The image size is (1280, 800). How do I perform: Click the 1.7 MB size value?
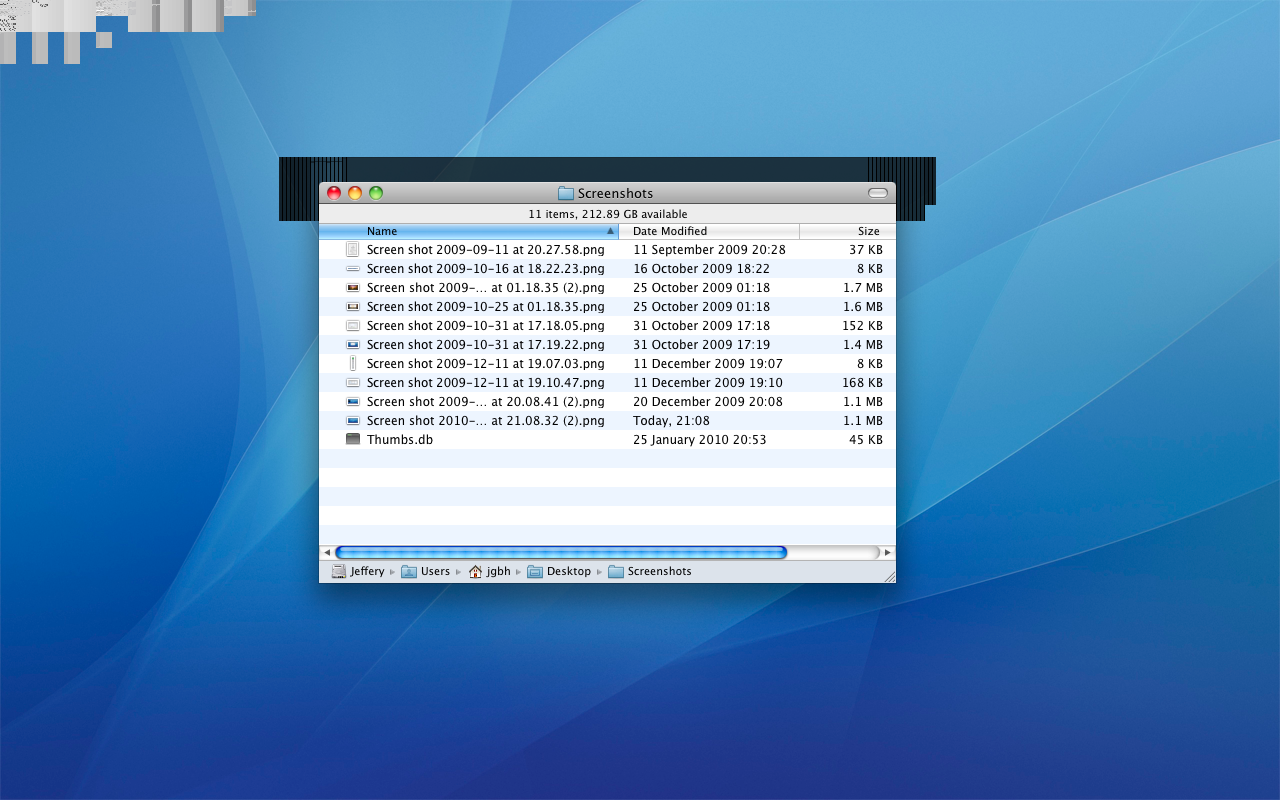pos(863,288)
